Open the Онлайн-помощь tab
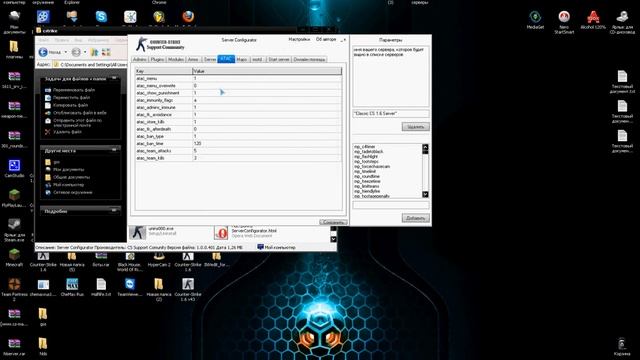Viewport: 640px width, 360px height. point(309,59)
